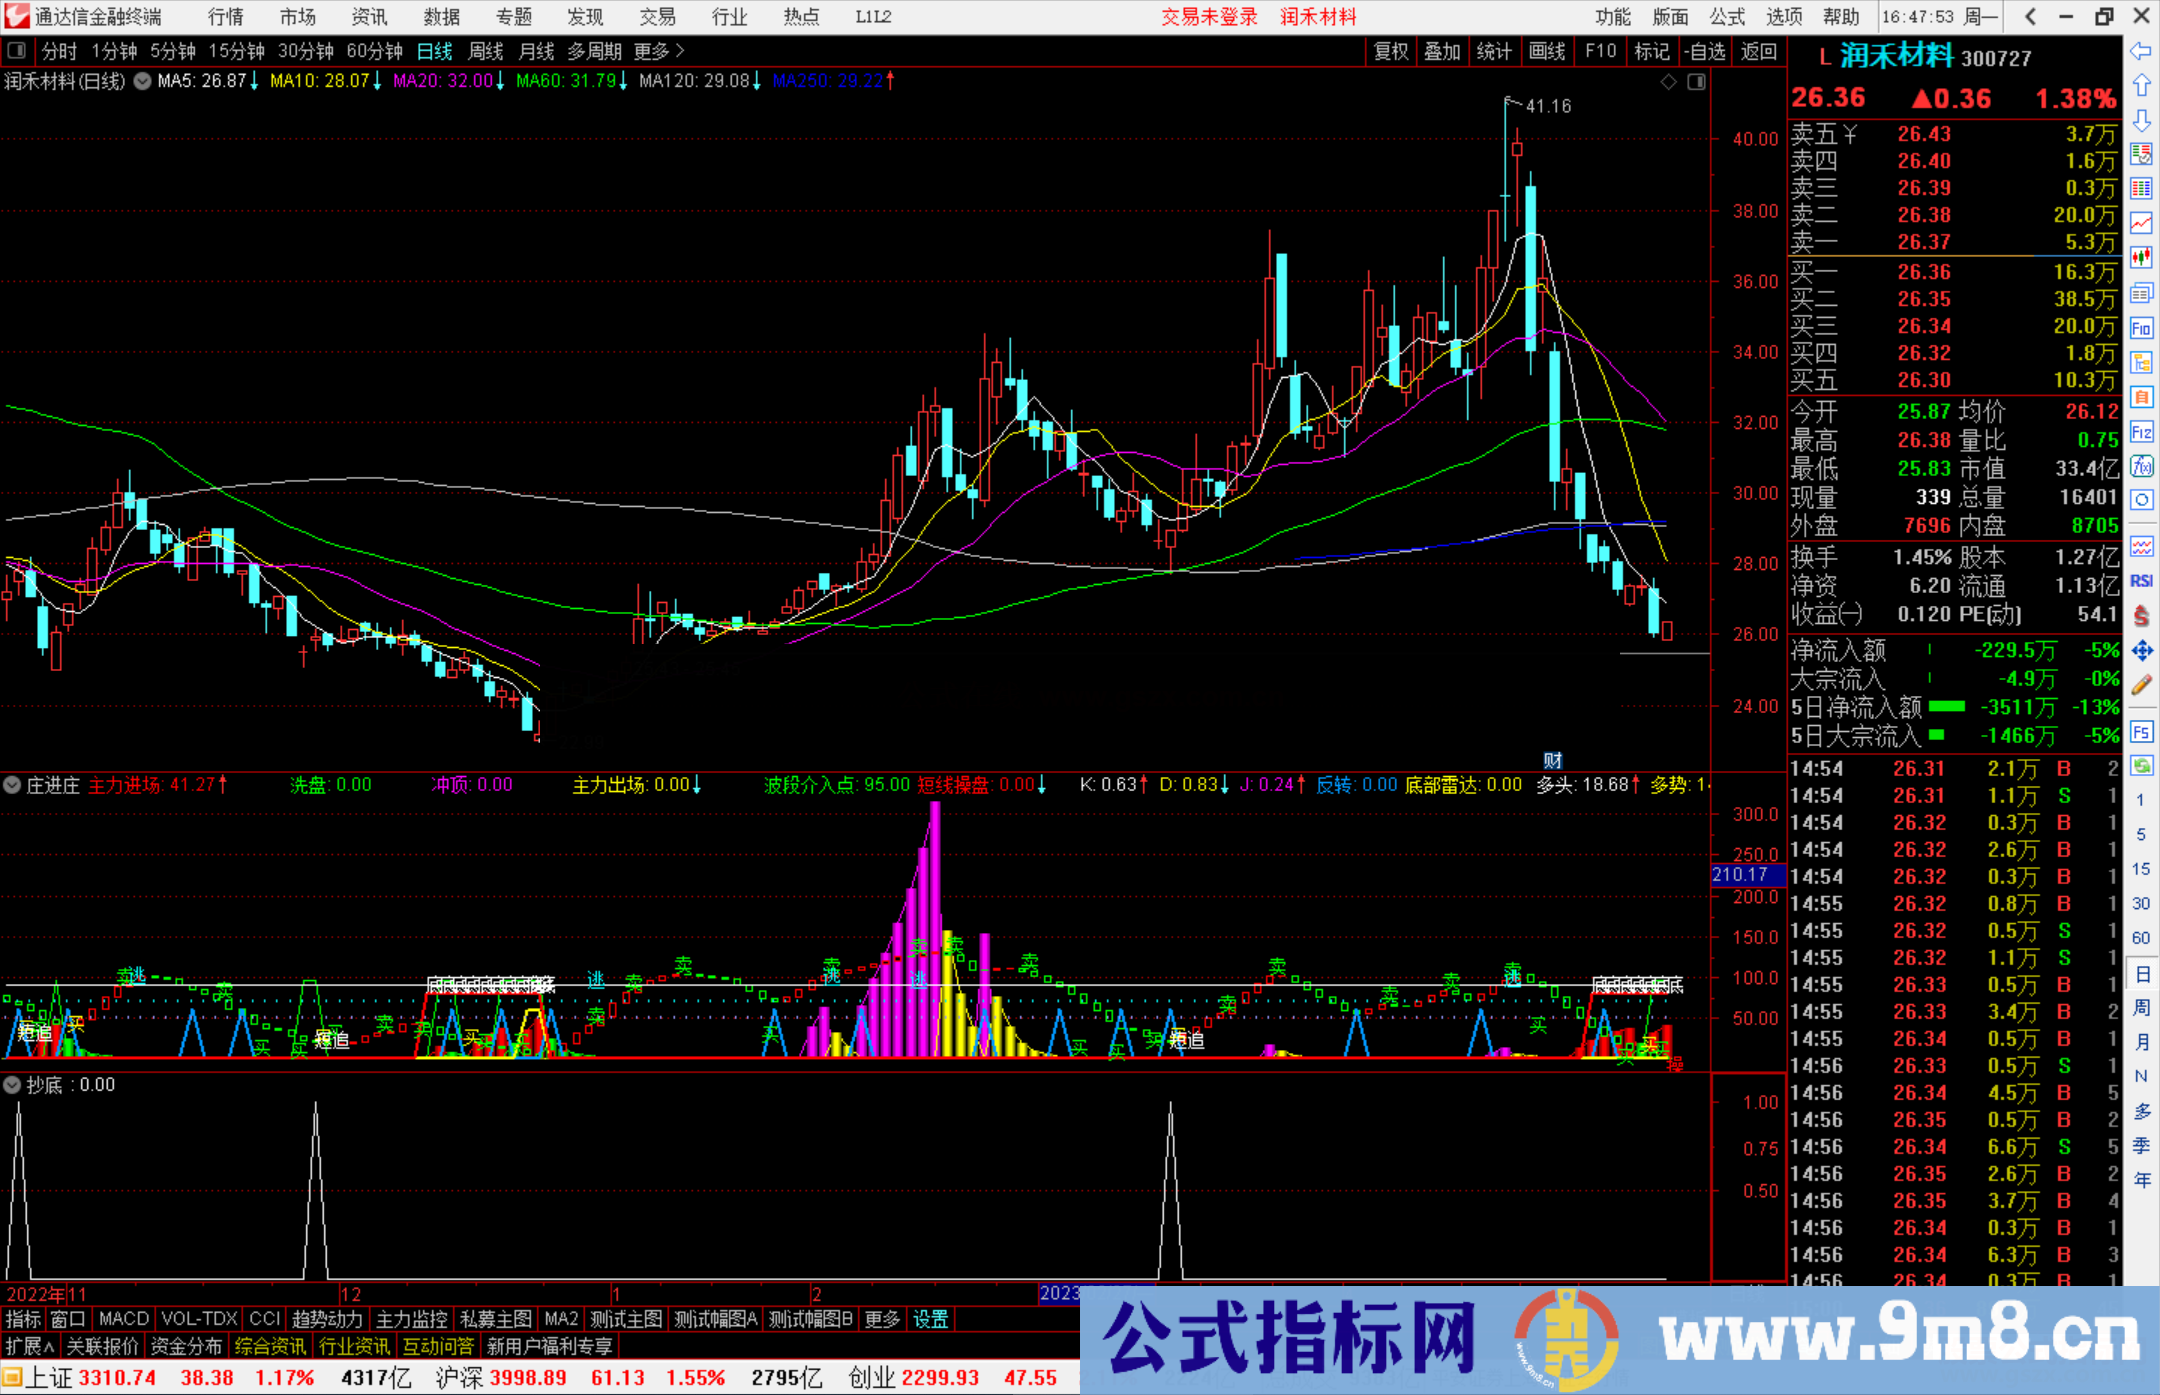2160x1395 pixels.
Task: Click the F12 quick trade icon
Action: click(x=2142, y=432)
